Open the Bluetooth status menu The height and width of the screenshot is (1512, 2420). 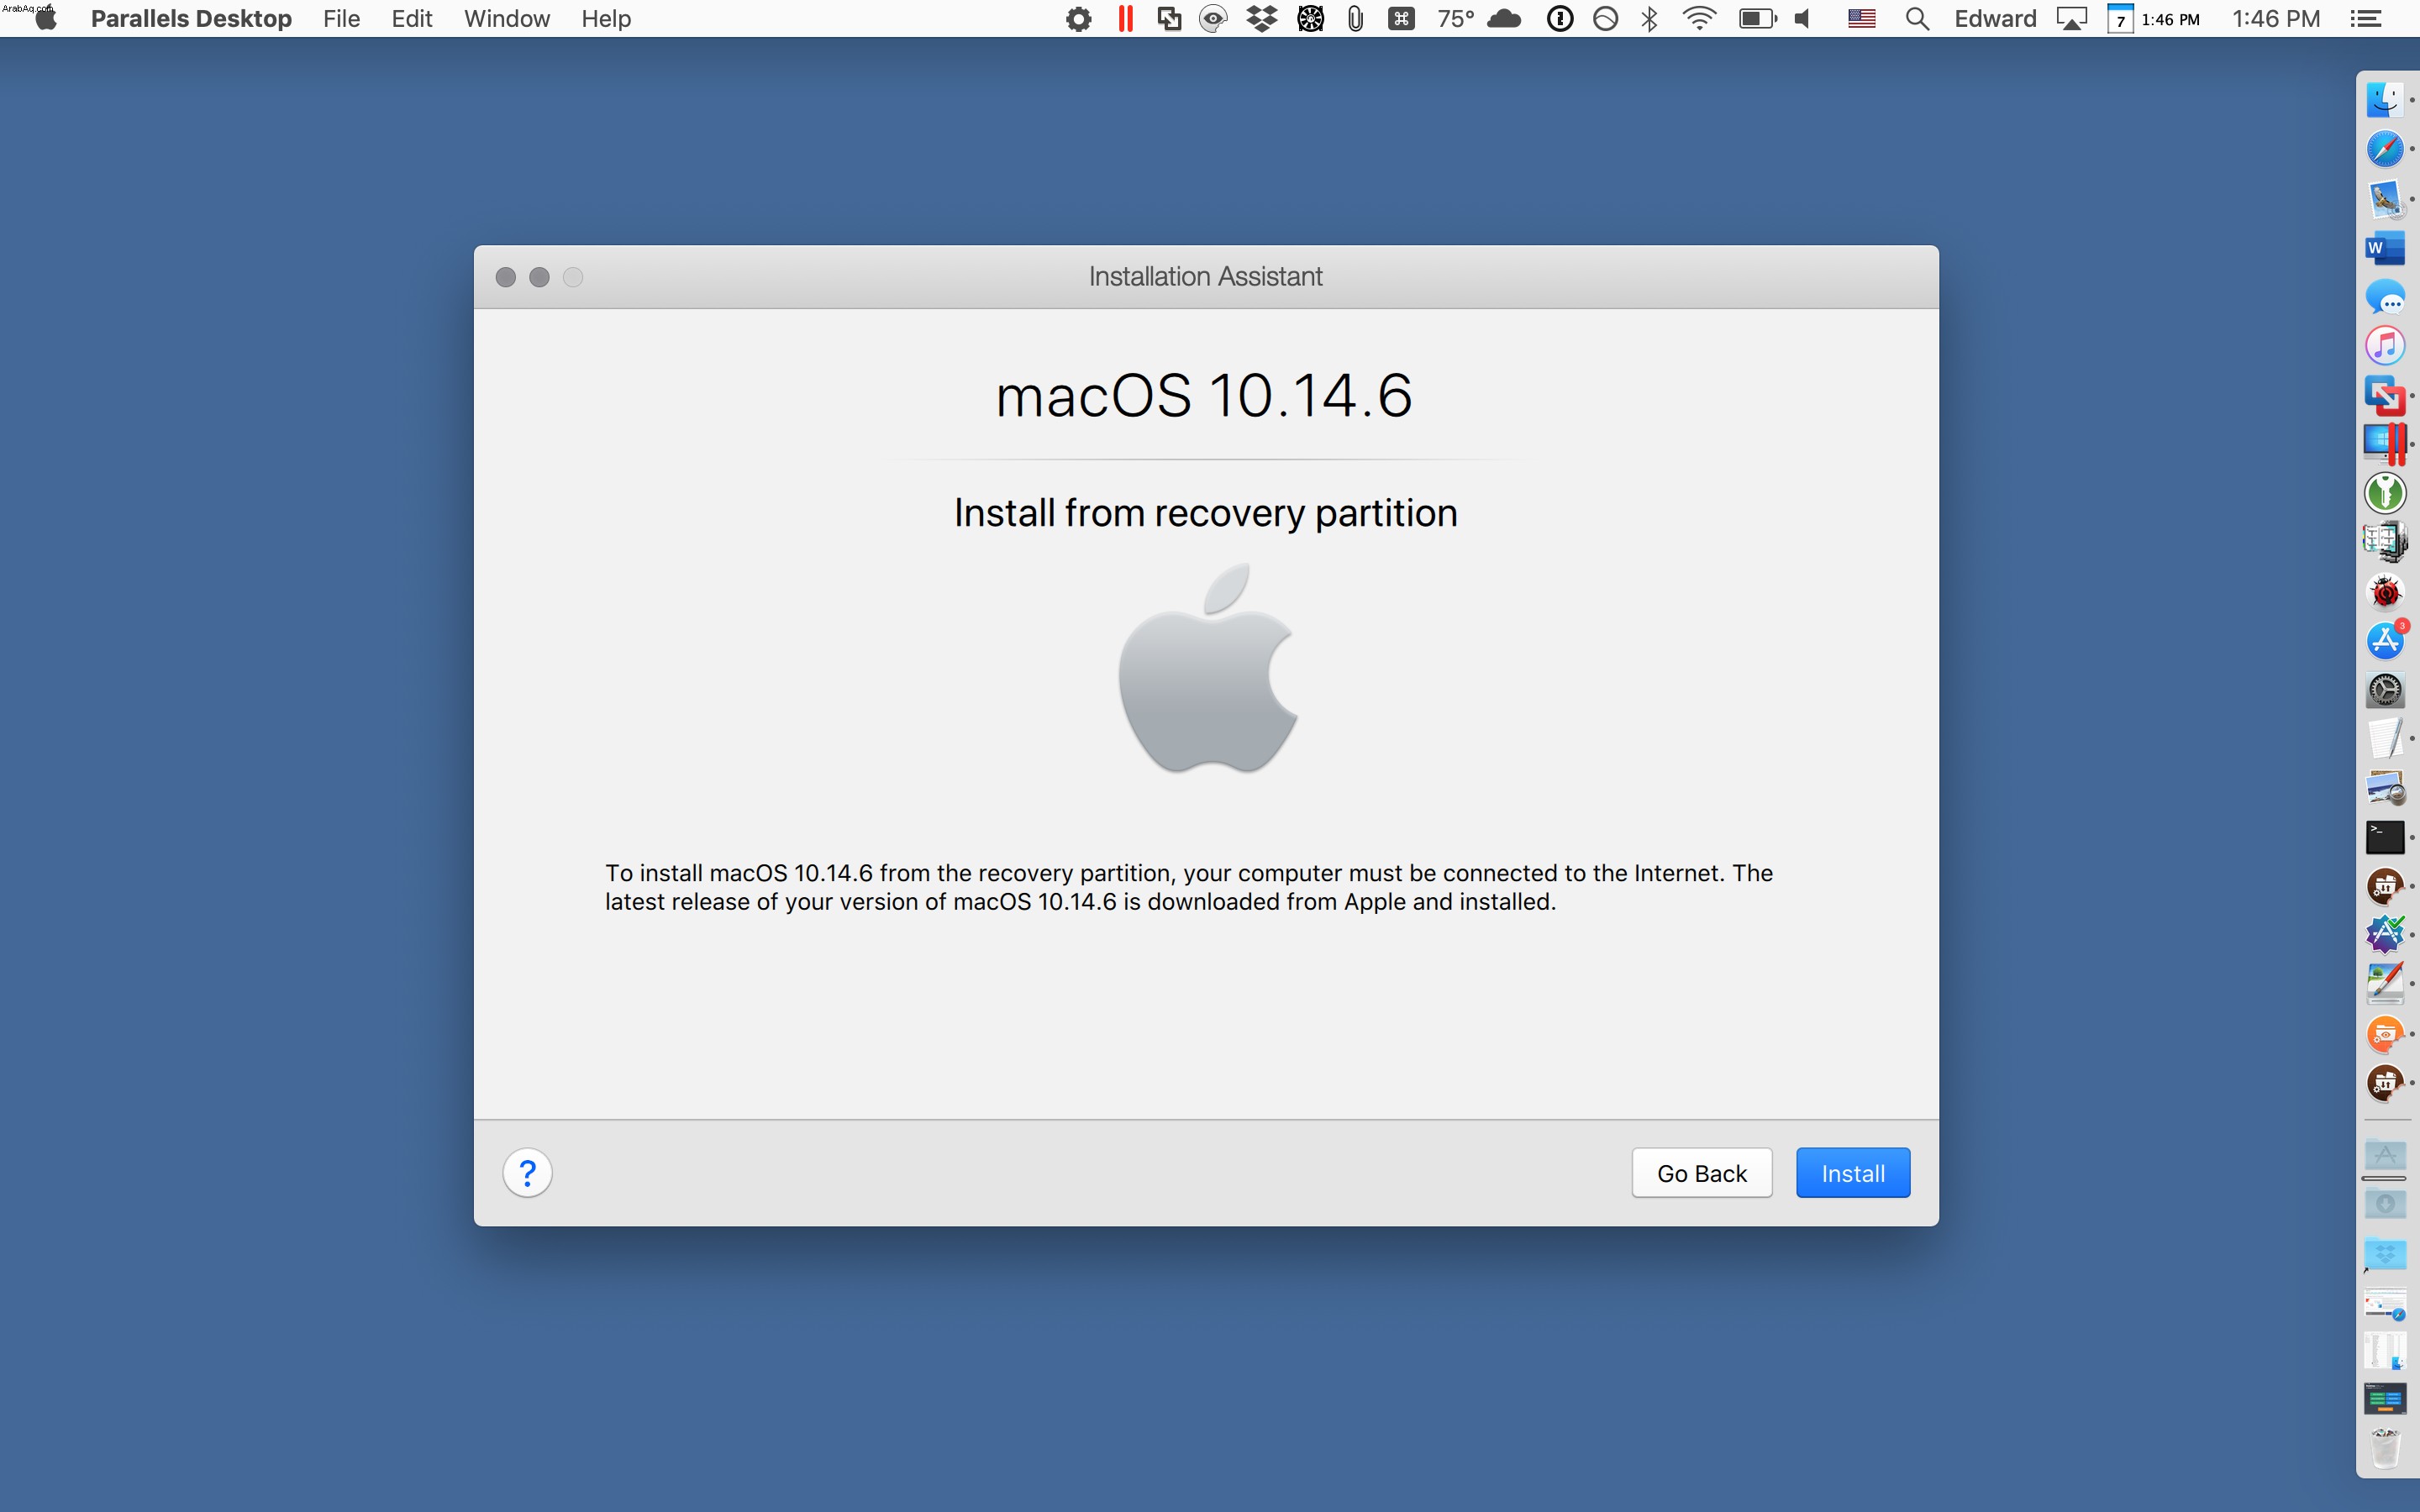click(1649, 18)
